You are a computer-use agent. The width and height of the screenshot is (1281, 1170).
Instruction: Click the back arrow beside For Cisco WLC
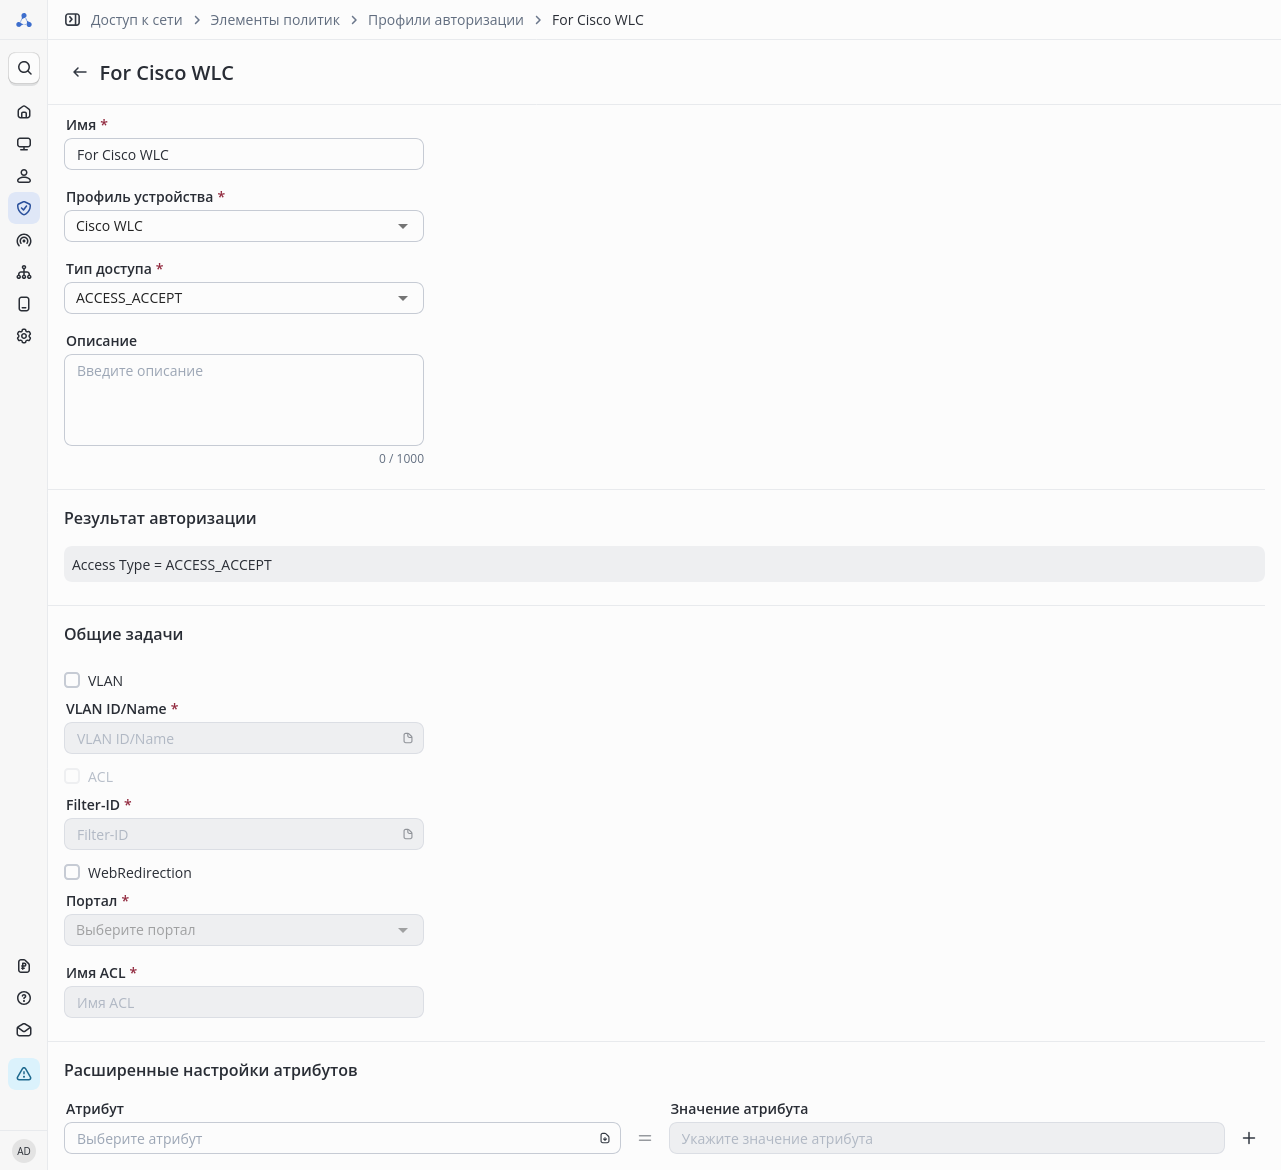tap(80, 73)
